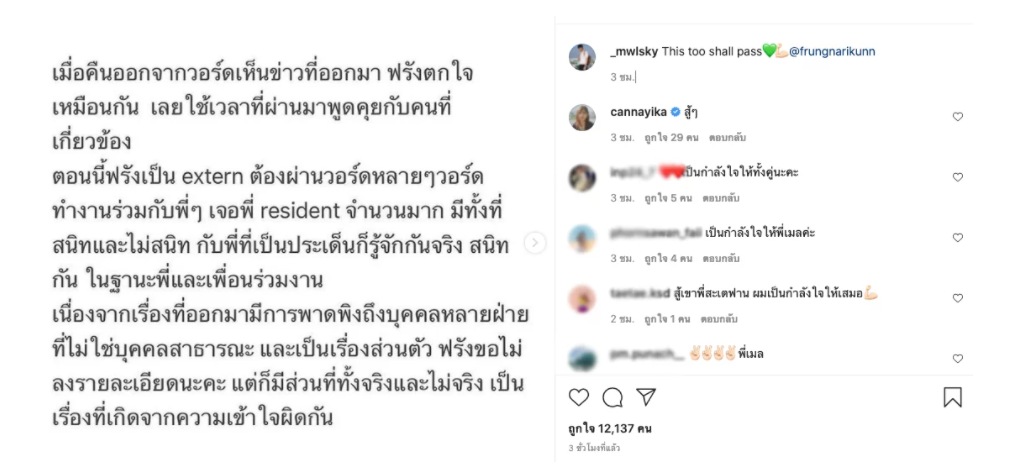1011x468 pixels.
Task: Like the "พี่เมล" comment heart
Action: tap(957, 358)
